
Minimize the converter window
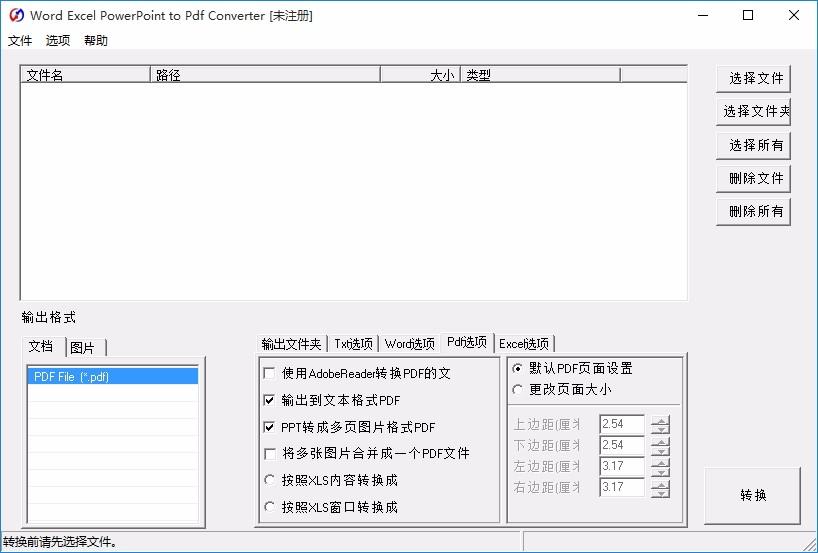[x=703, y=15]
